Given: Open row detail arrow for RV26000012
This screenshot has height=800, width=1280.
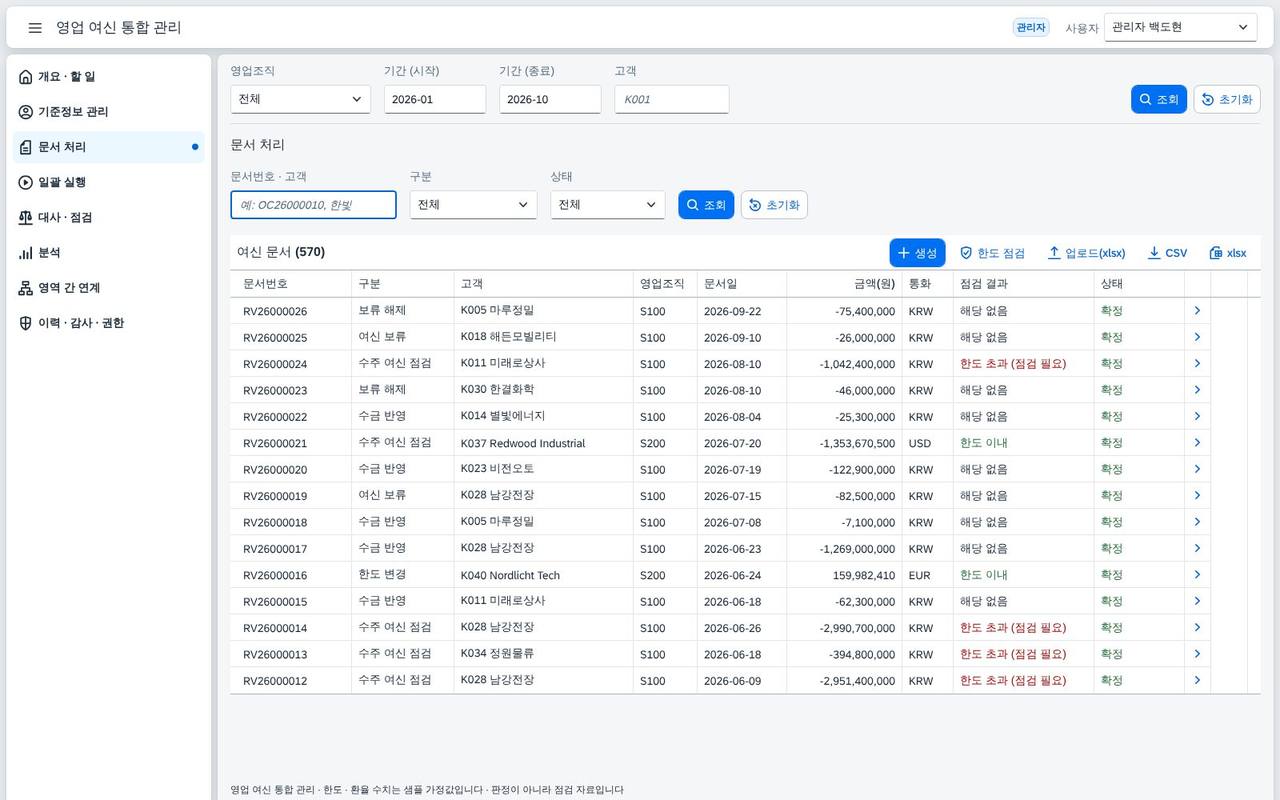Looking at the screenshot, I should [x=1197, y=681].
